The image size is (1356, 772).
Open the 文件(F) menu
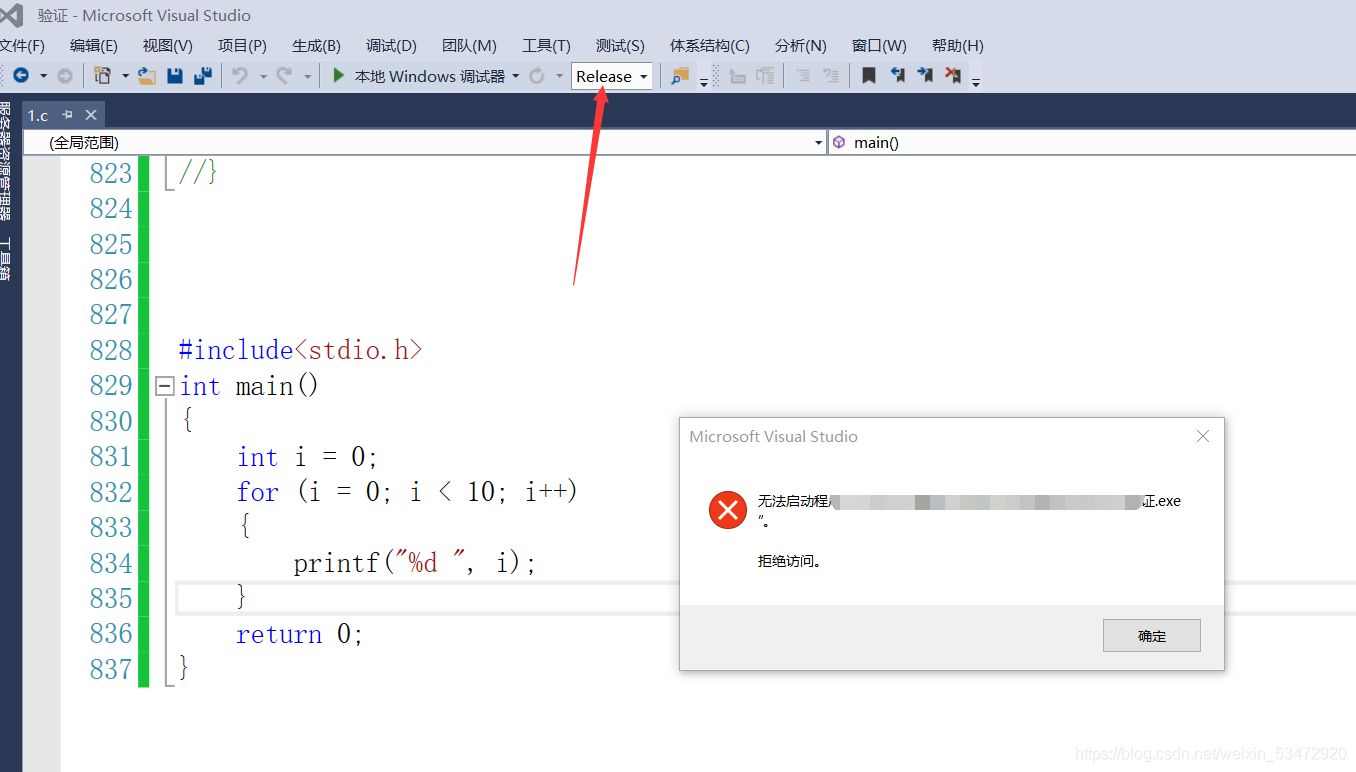(22, 46)
